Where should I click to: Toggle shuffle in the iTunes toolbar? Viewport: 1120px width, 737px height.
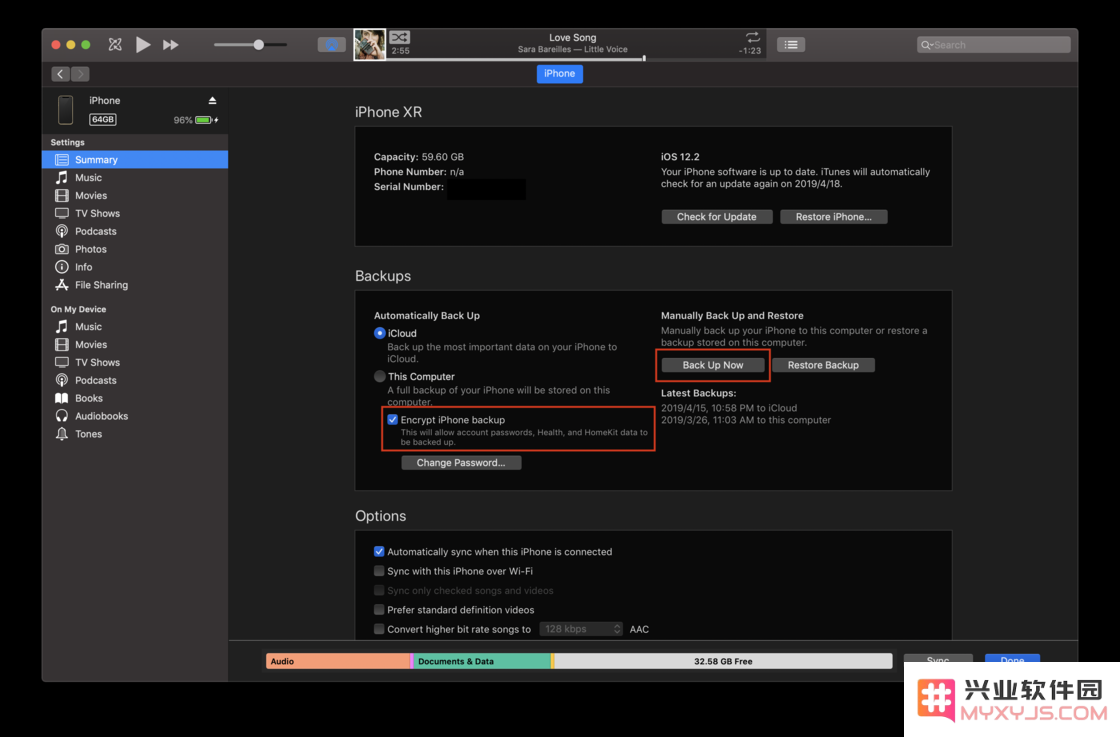tap(115, 44)
